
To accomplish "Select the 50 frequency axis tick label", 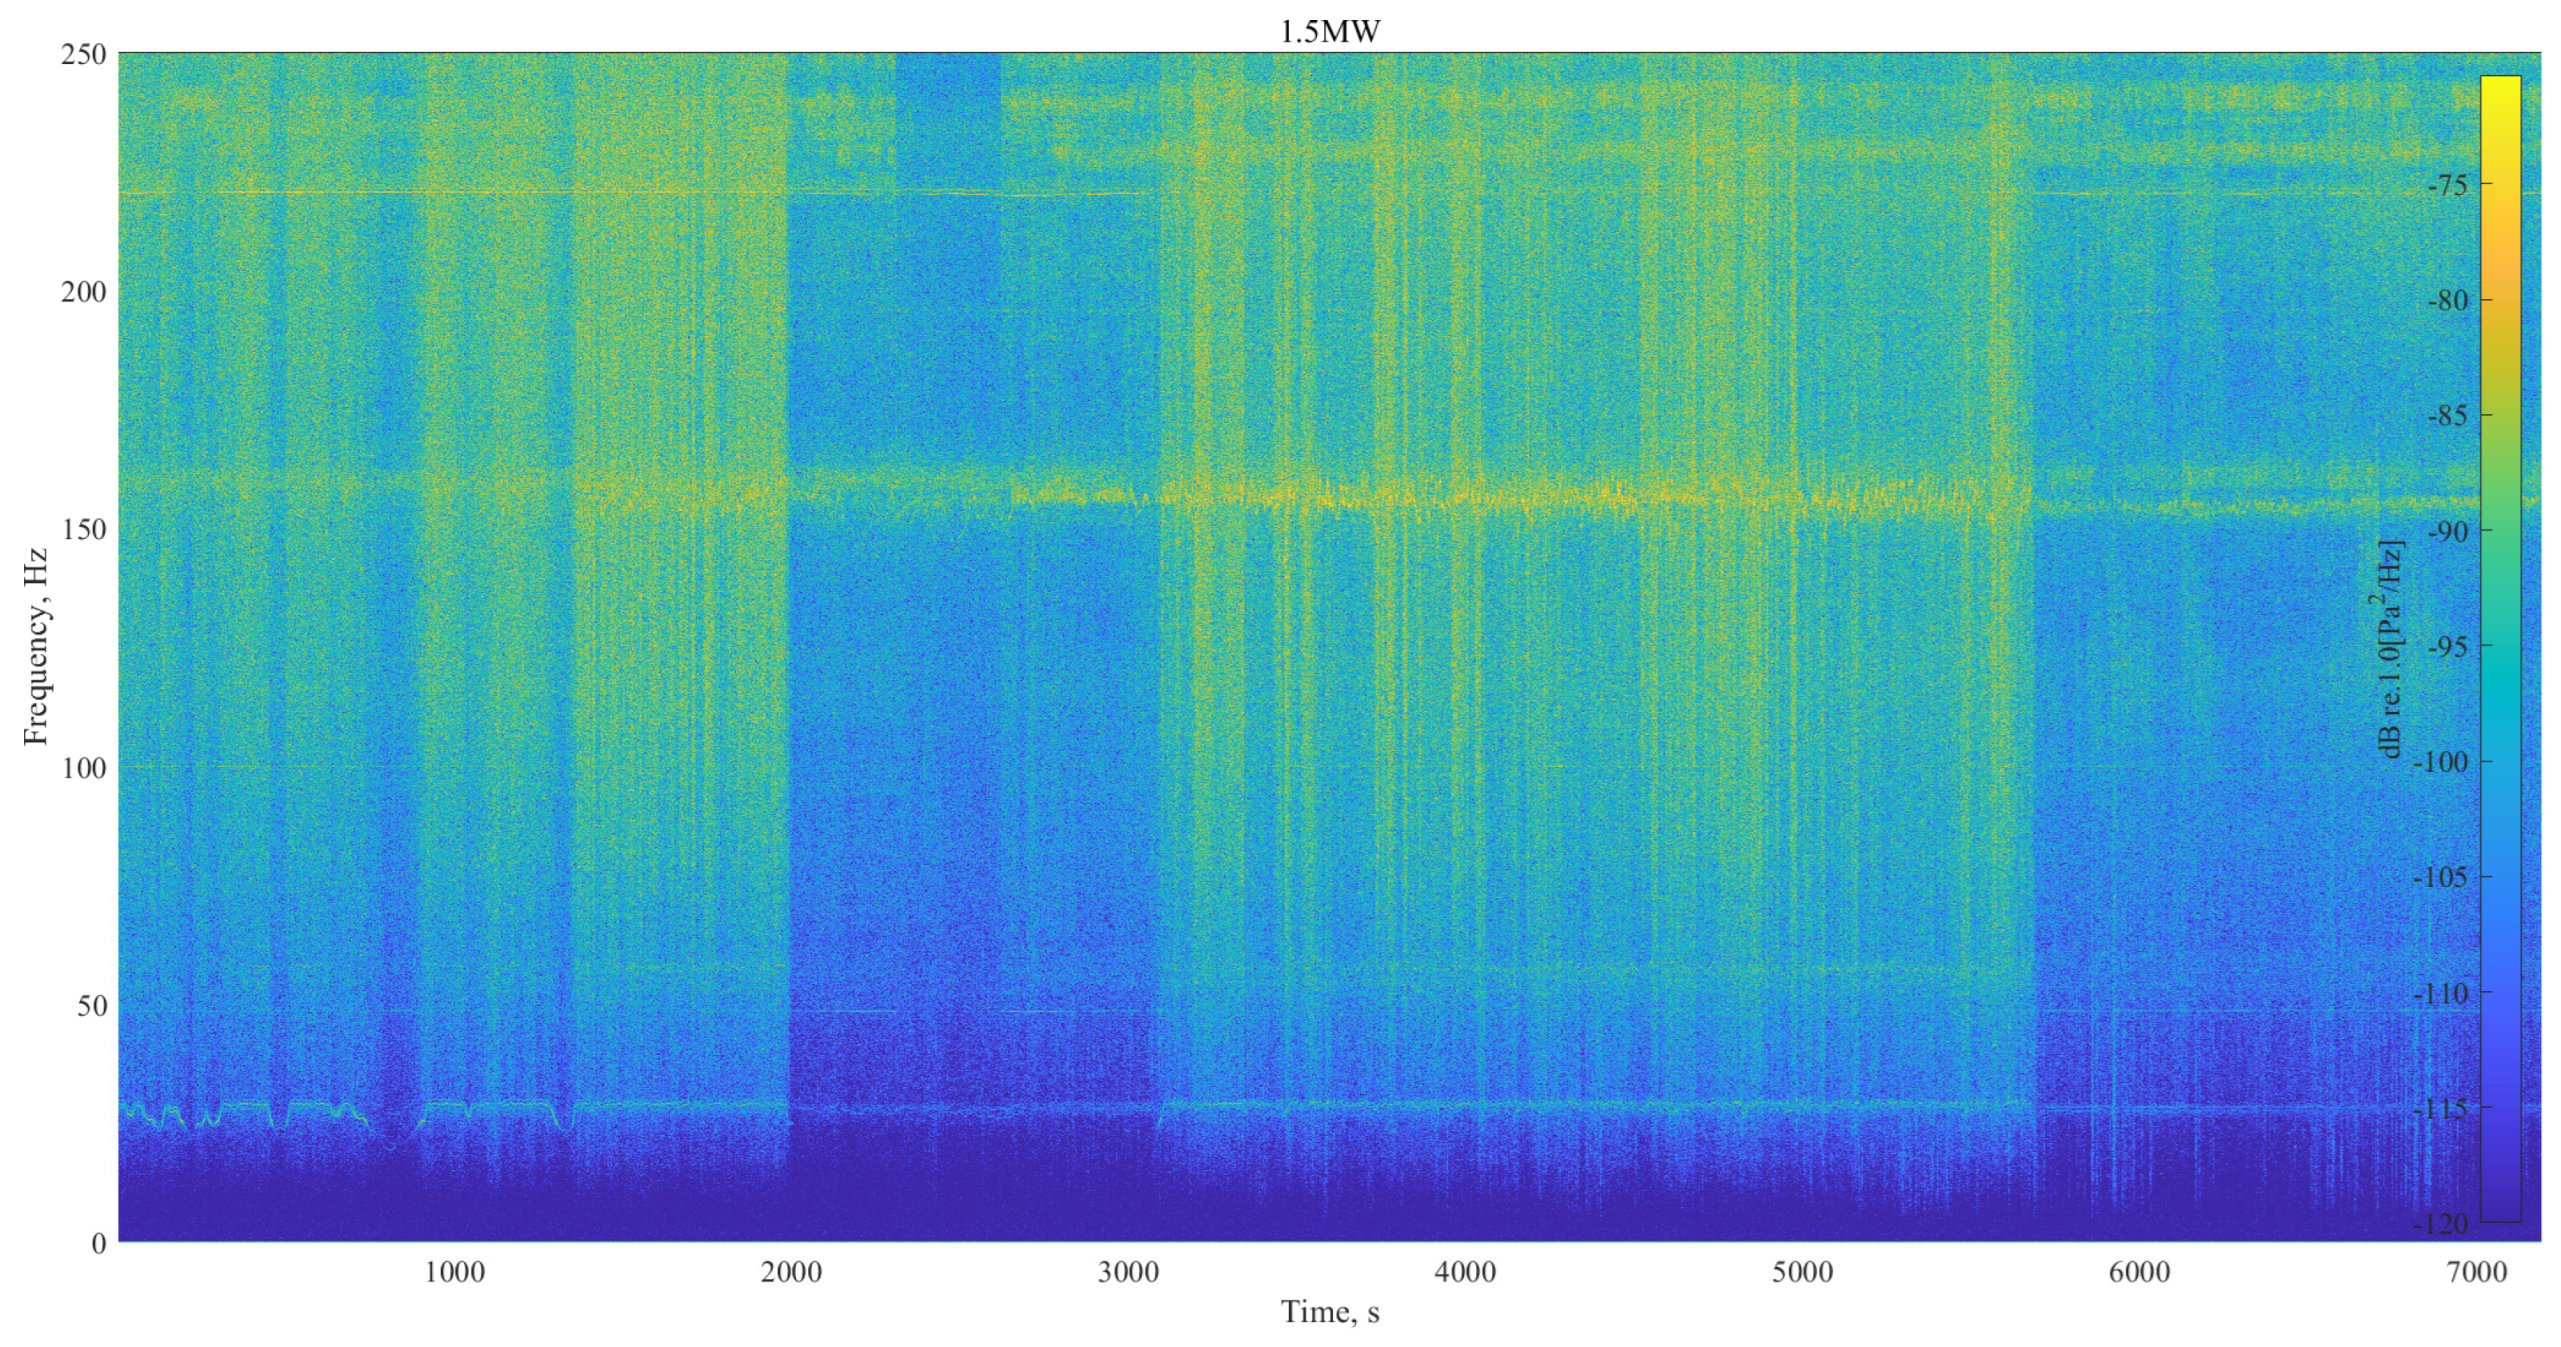I will click(x=92, y=1006).
